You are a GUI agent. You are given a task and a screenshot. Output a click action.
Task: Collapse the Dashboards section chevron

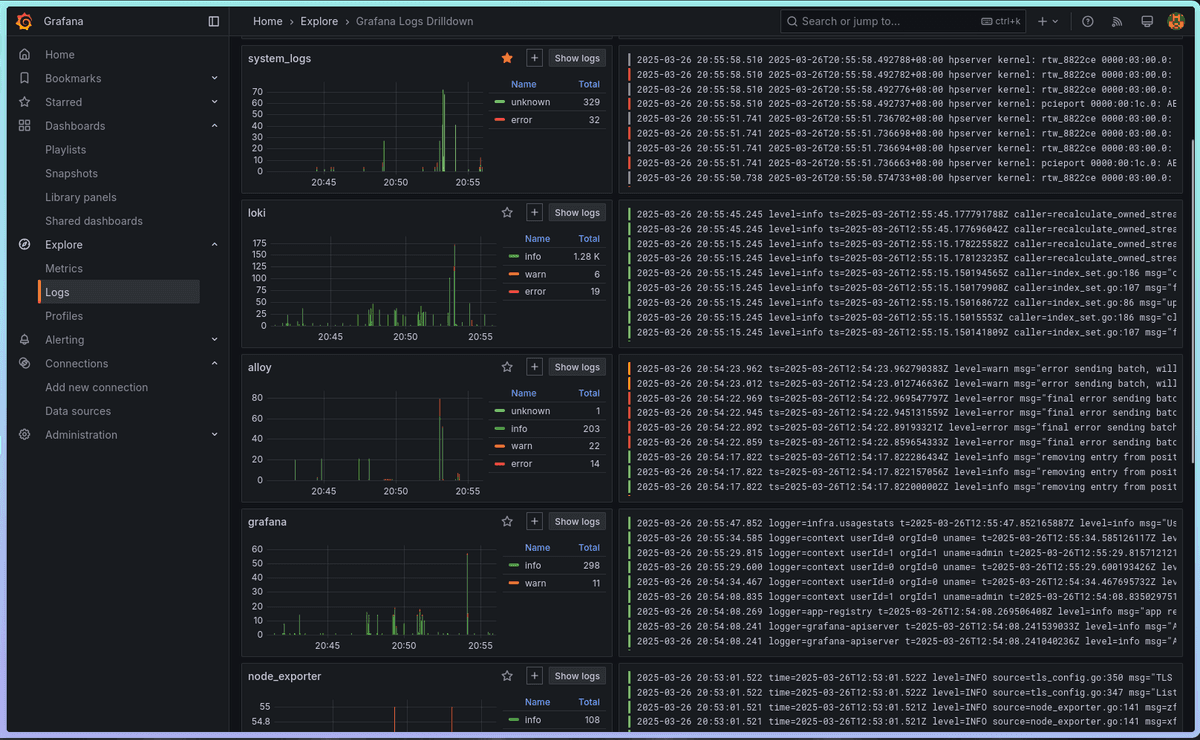coord(214,126)
